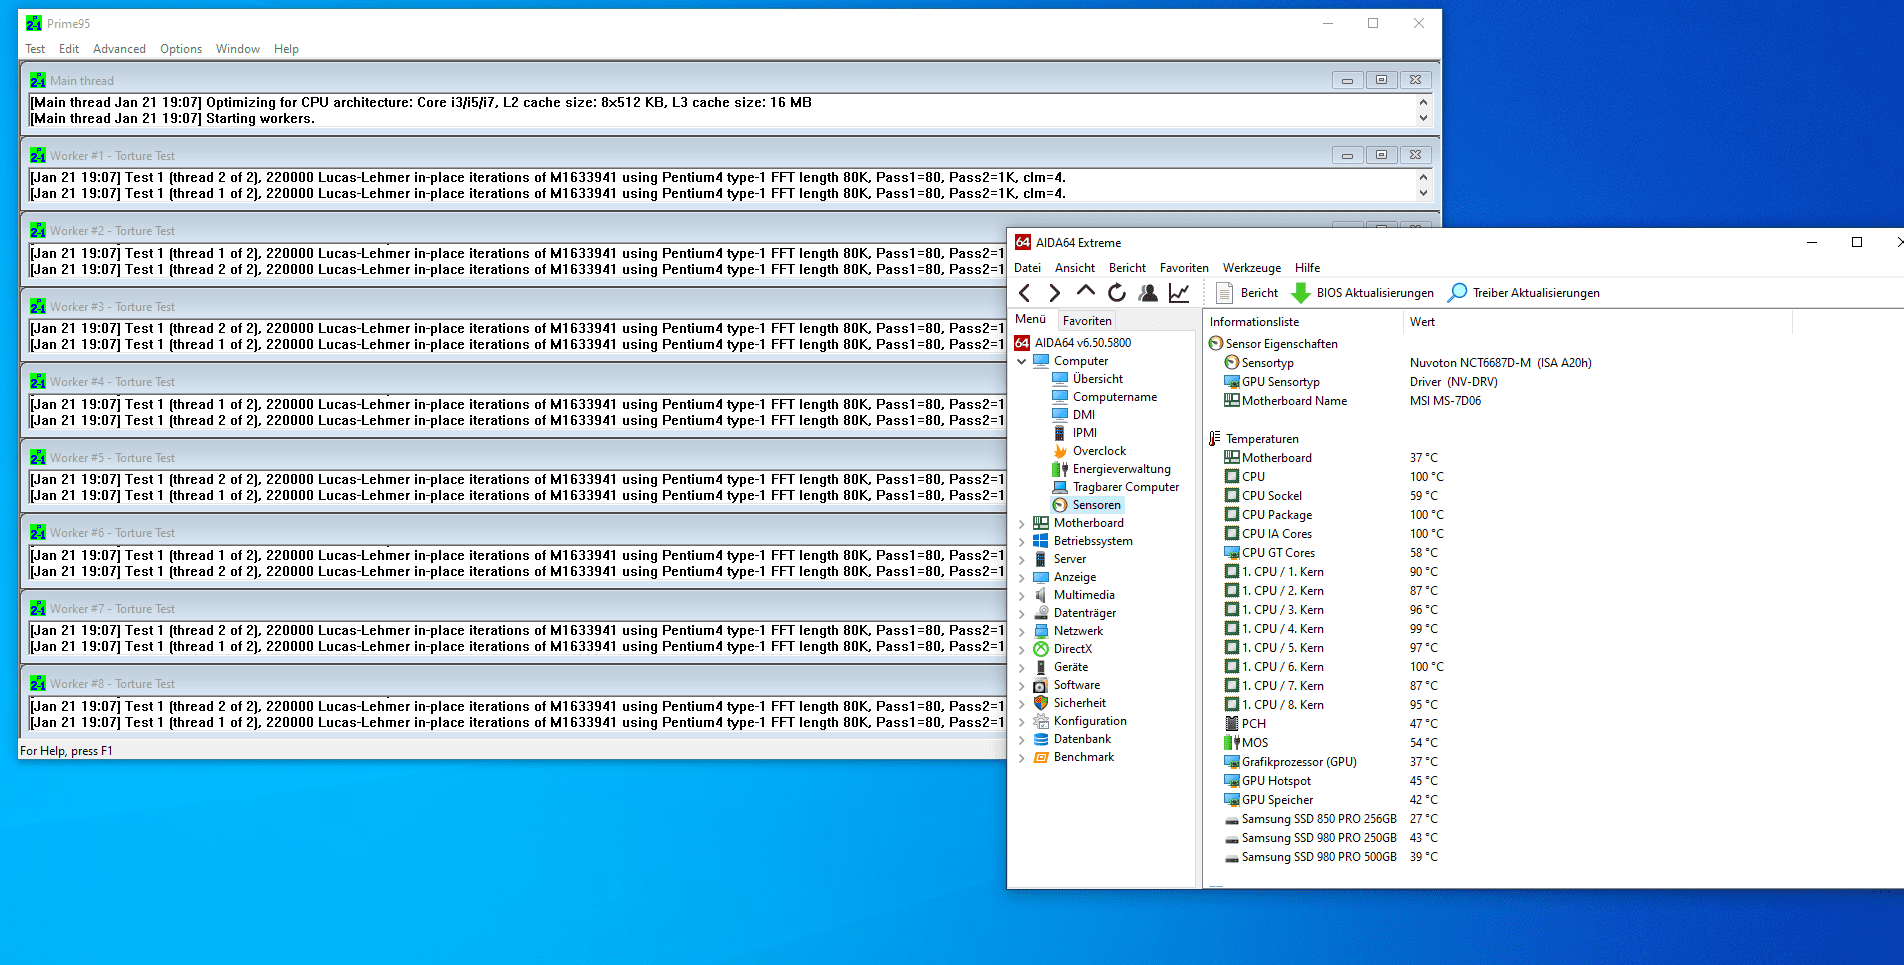Click Main thread log scroll-down arrow
The image size is (1904, 965).
[x=1423, y=118]
